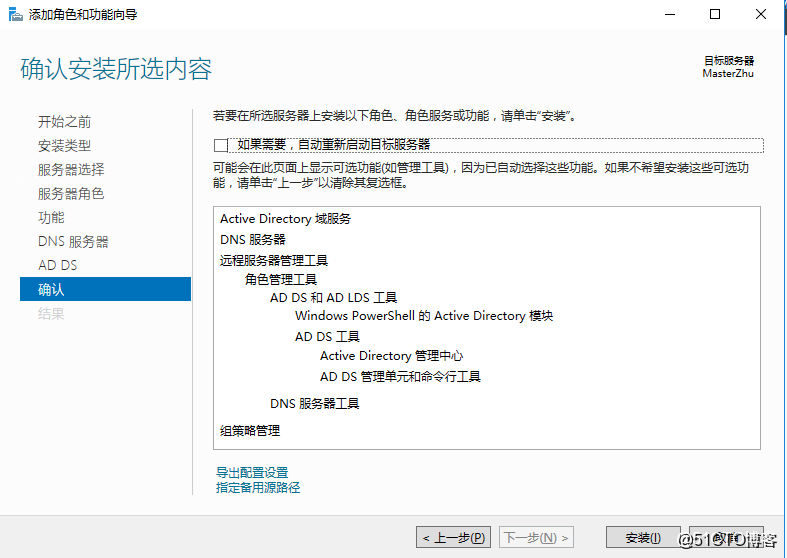Image resolution: width=787 pixels, height=558 pixels.
Task: Minimize the wizard window
Action: point(669,14)
